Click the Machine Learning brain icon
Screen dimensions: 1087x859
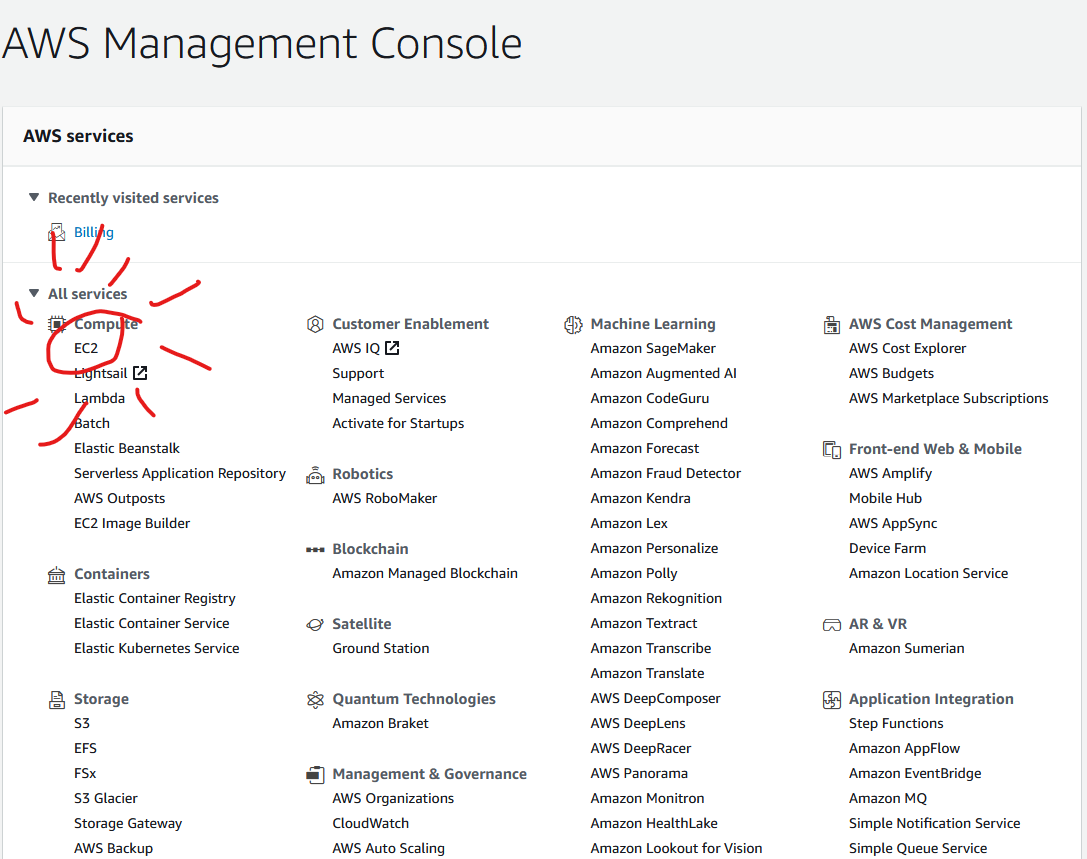pyautogui.click(x=573, y=324)
